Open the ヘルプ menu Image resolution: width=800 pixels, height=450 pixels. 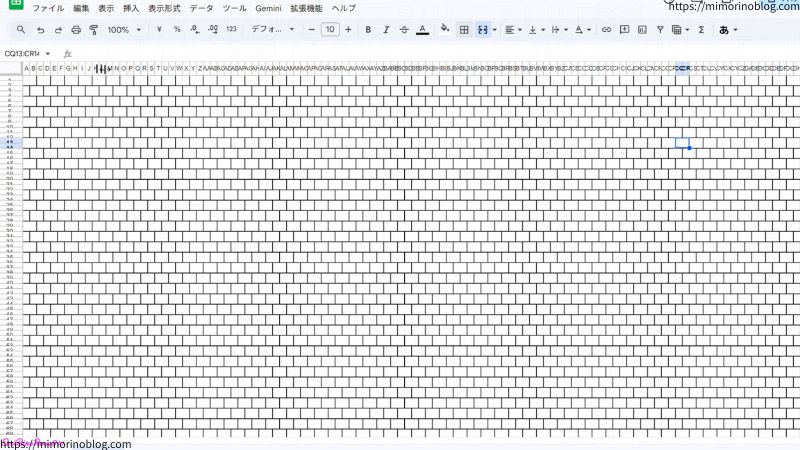pyautogui.click(x=344, y=8)
